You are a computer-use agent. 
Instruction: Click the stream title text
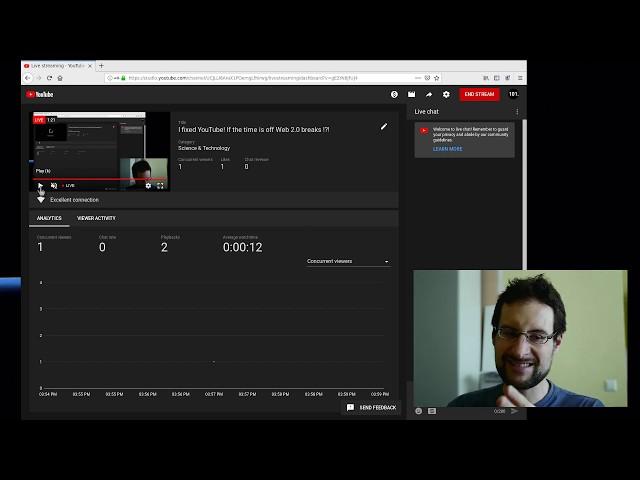253,130
